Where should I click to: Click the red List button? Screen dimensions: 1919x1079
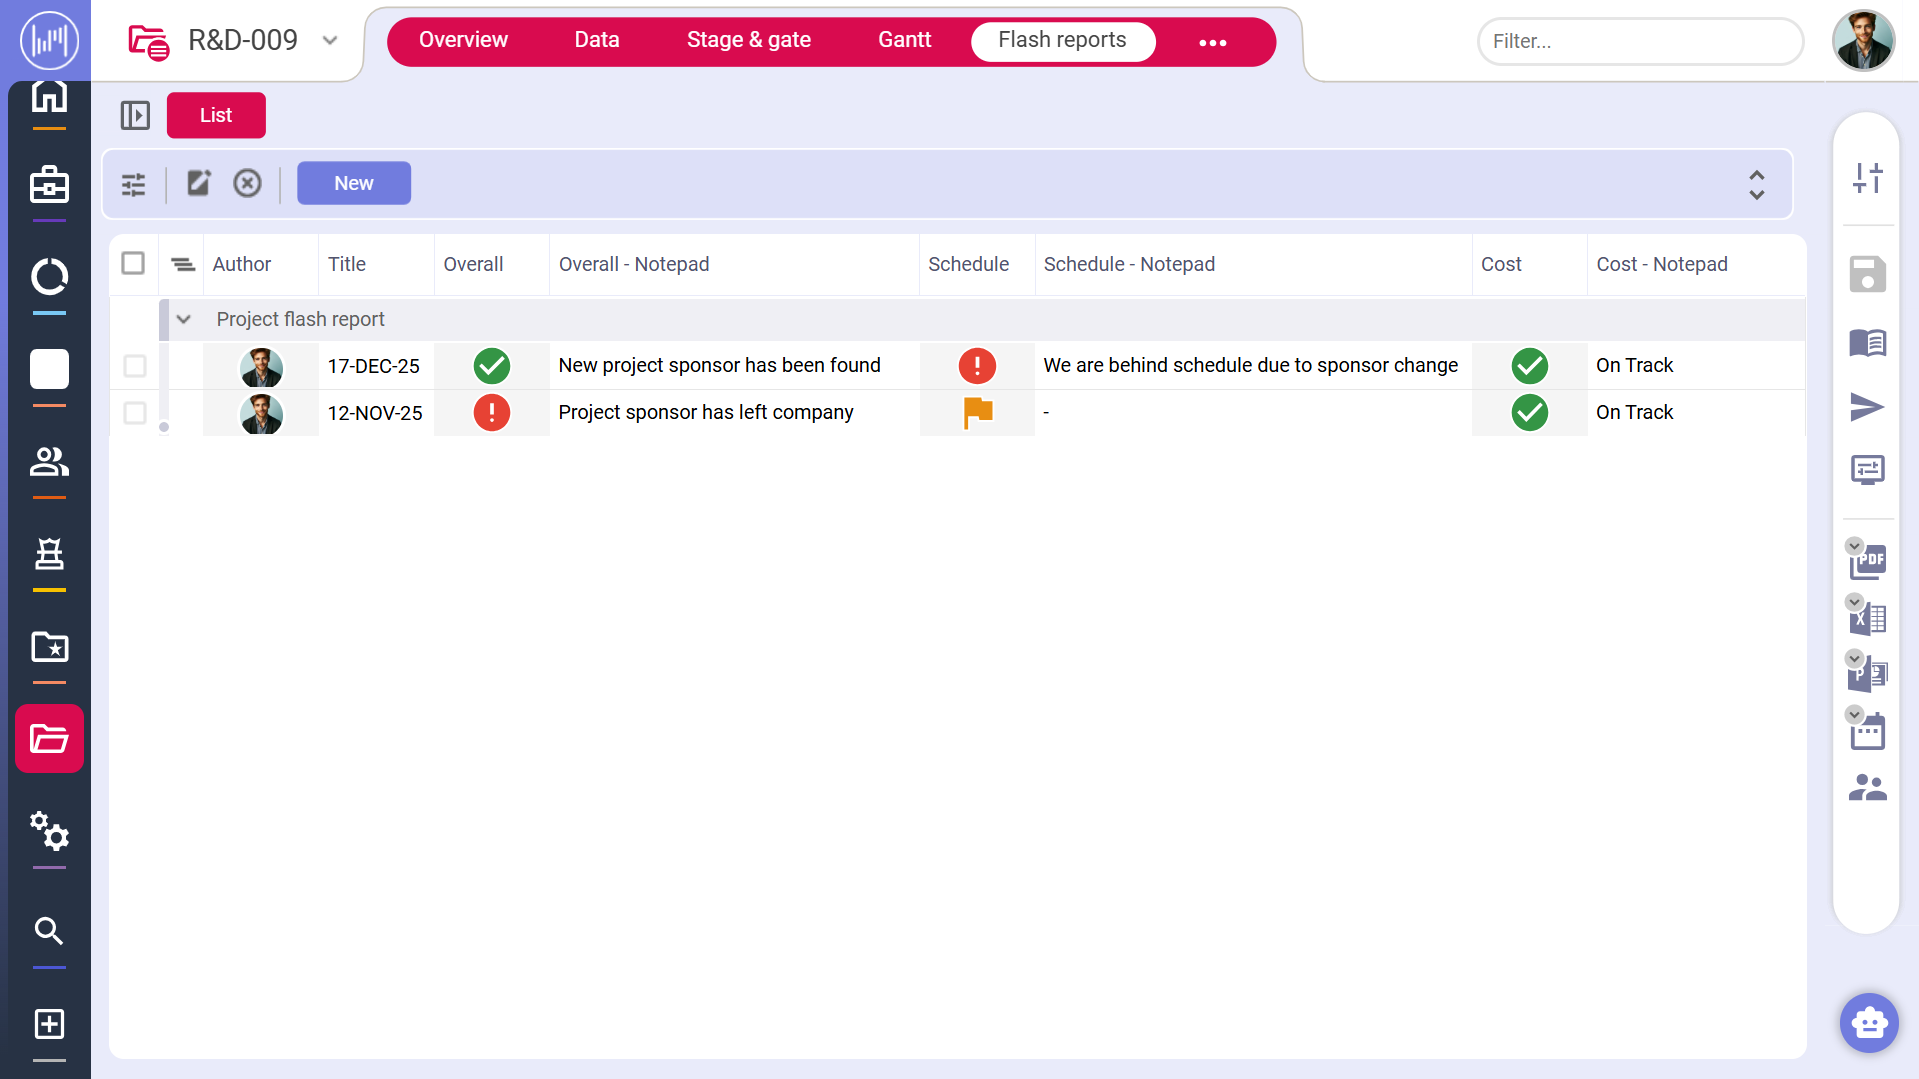click(216, 115)
